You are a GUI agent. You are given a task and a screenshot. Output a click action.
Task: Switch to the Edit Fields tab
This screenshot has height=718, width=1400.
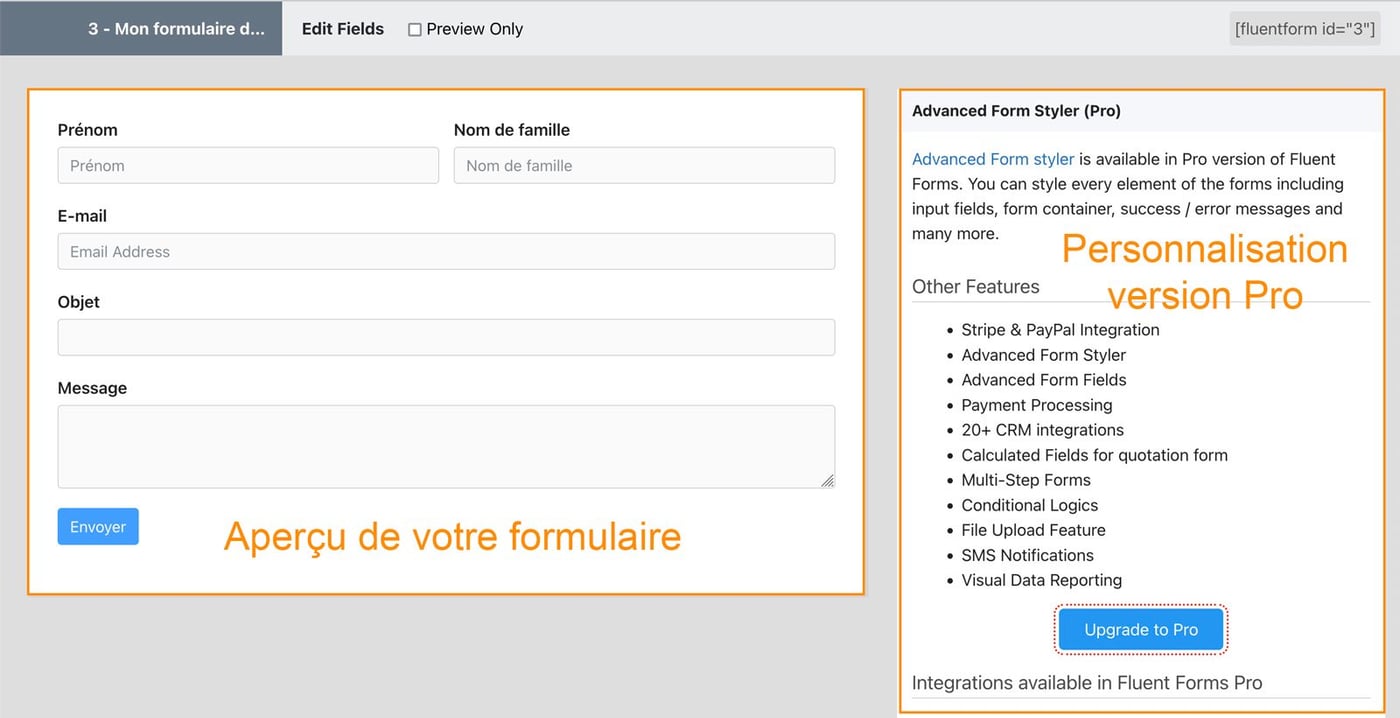(342, 28)
